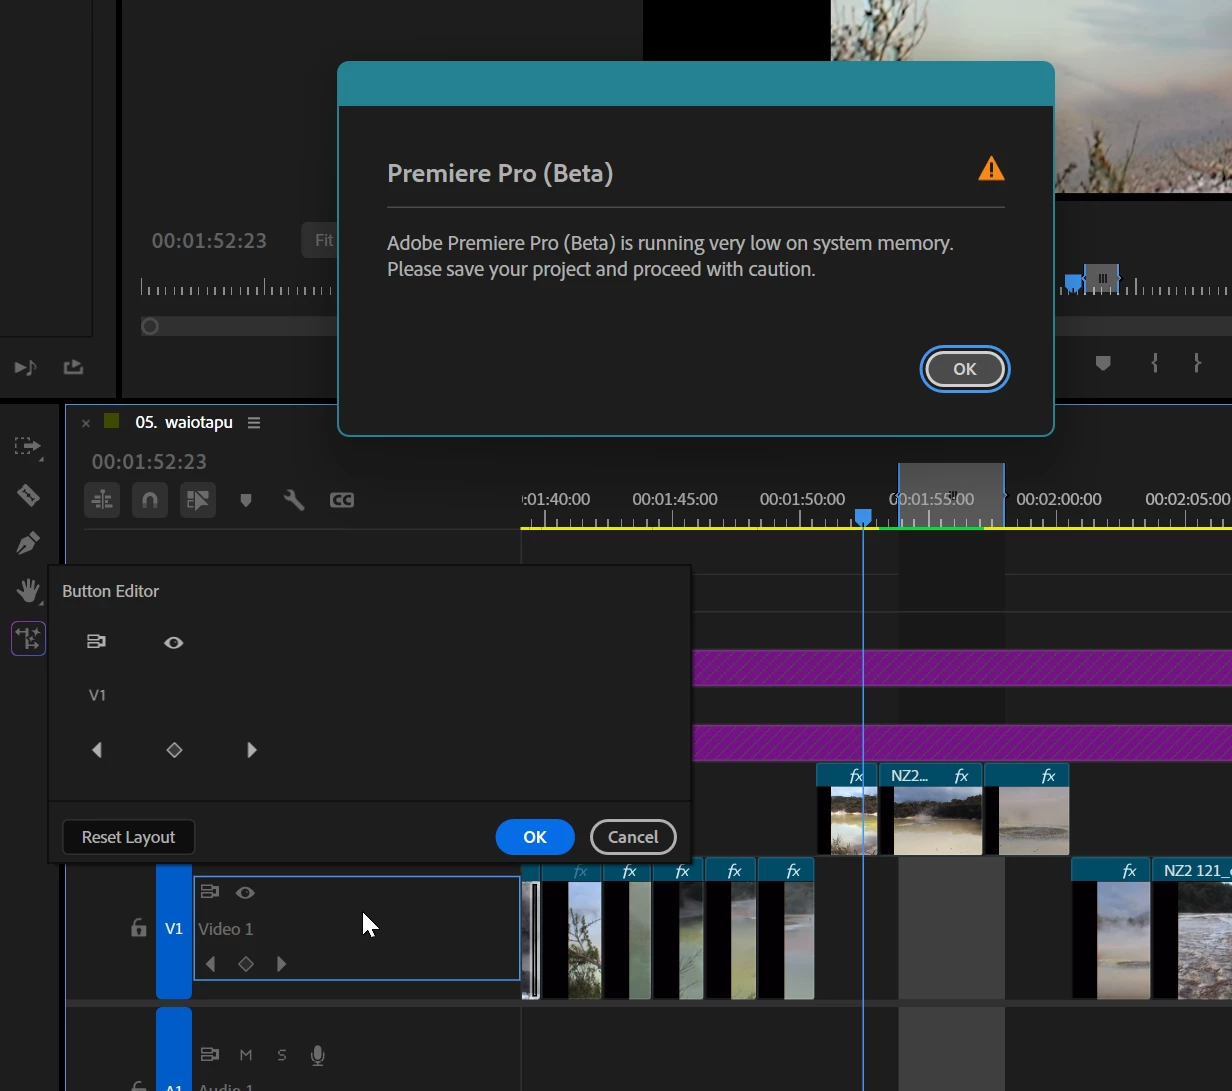Select the Hand tool
Screen dimensions: 1232x1091
point(28,591)
